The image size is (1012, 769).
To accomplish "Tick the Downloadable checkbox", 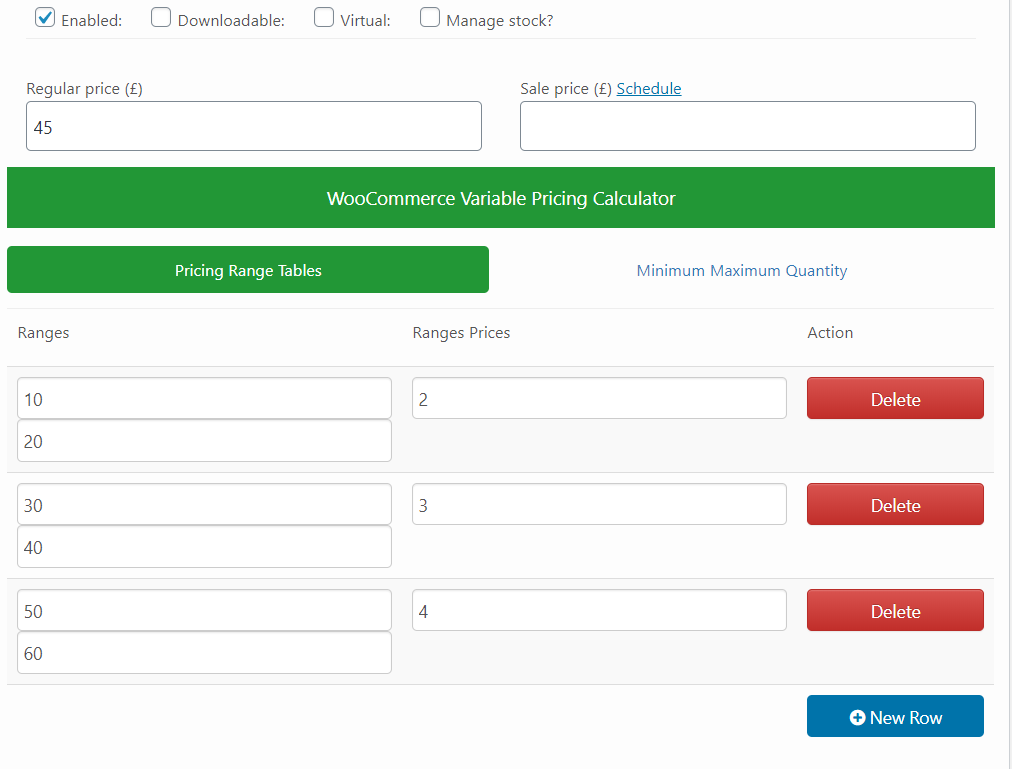I will coord(161,18).
